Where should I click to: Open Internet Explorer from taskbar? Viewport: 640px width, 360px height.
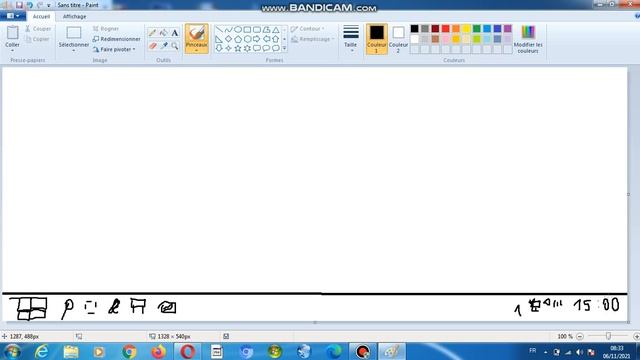pyautogui.click(x=41, y=351)
